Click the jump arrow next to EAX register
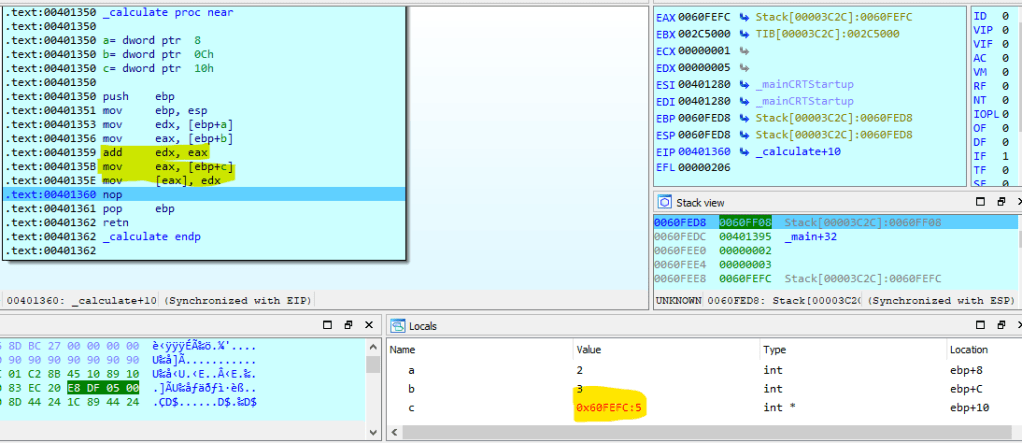Screen dimensions: 1022x443 746,18
